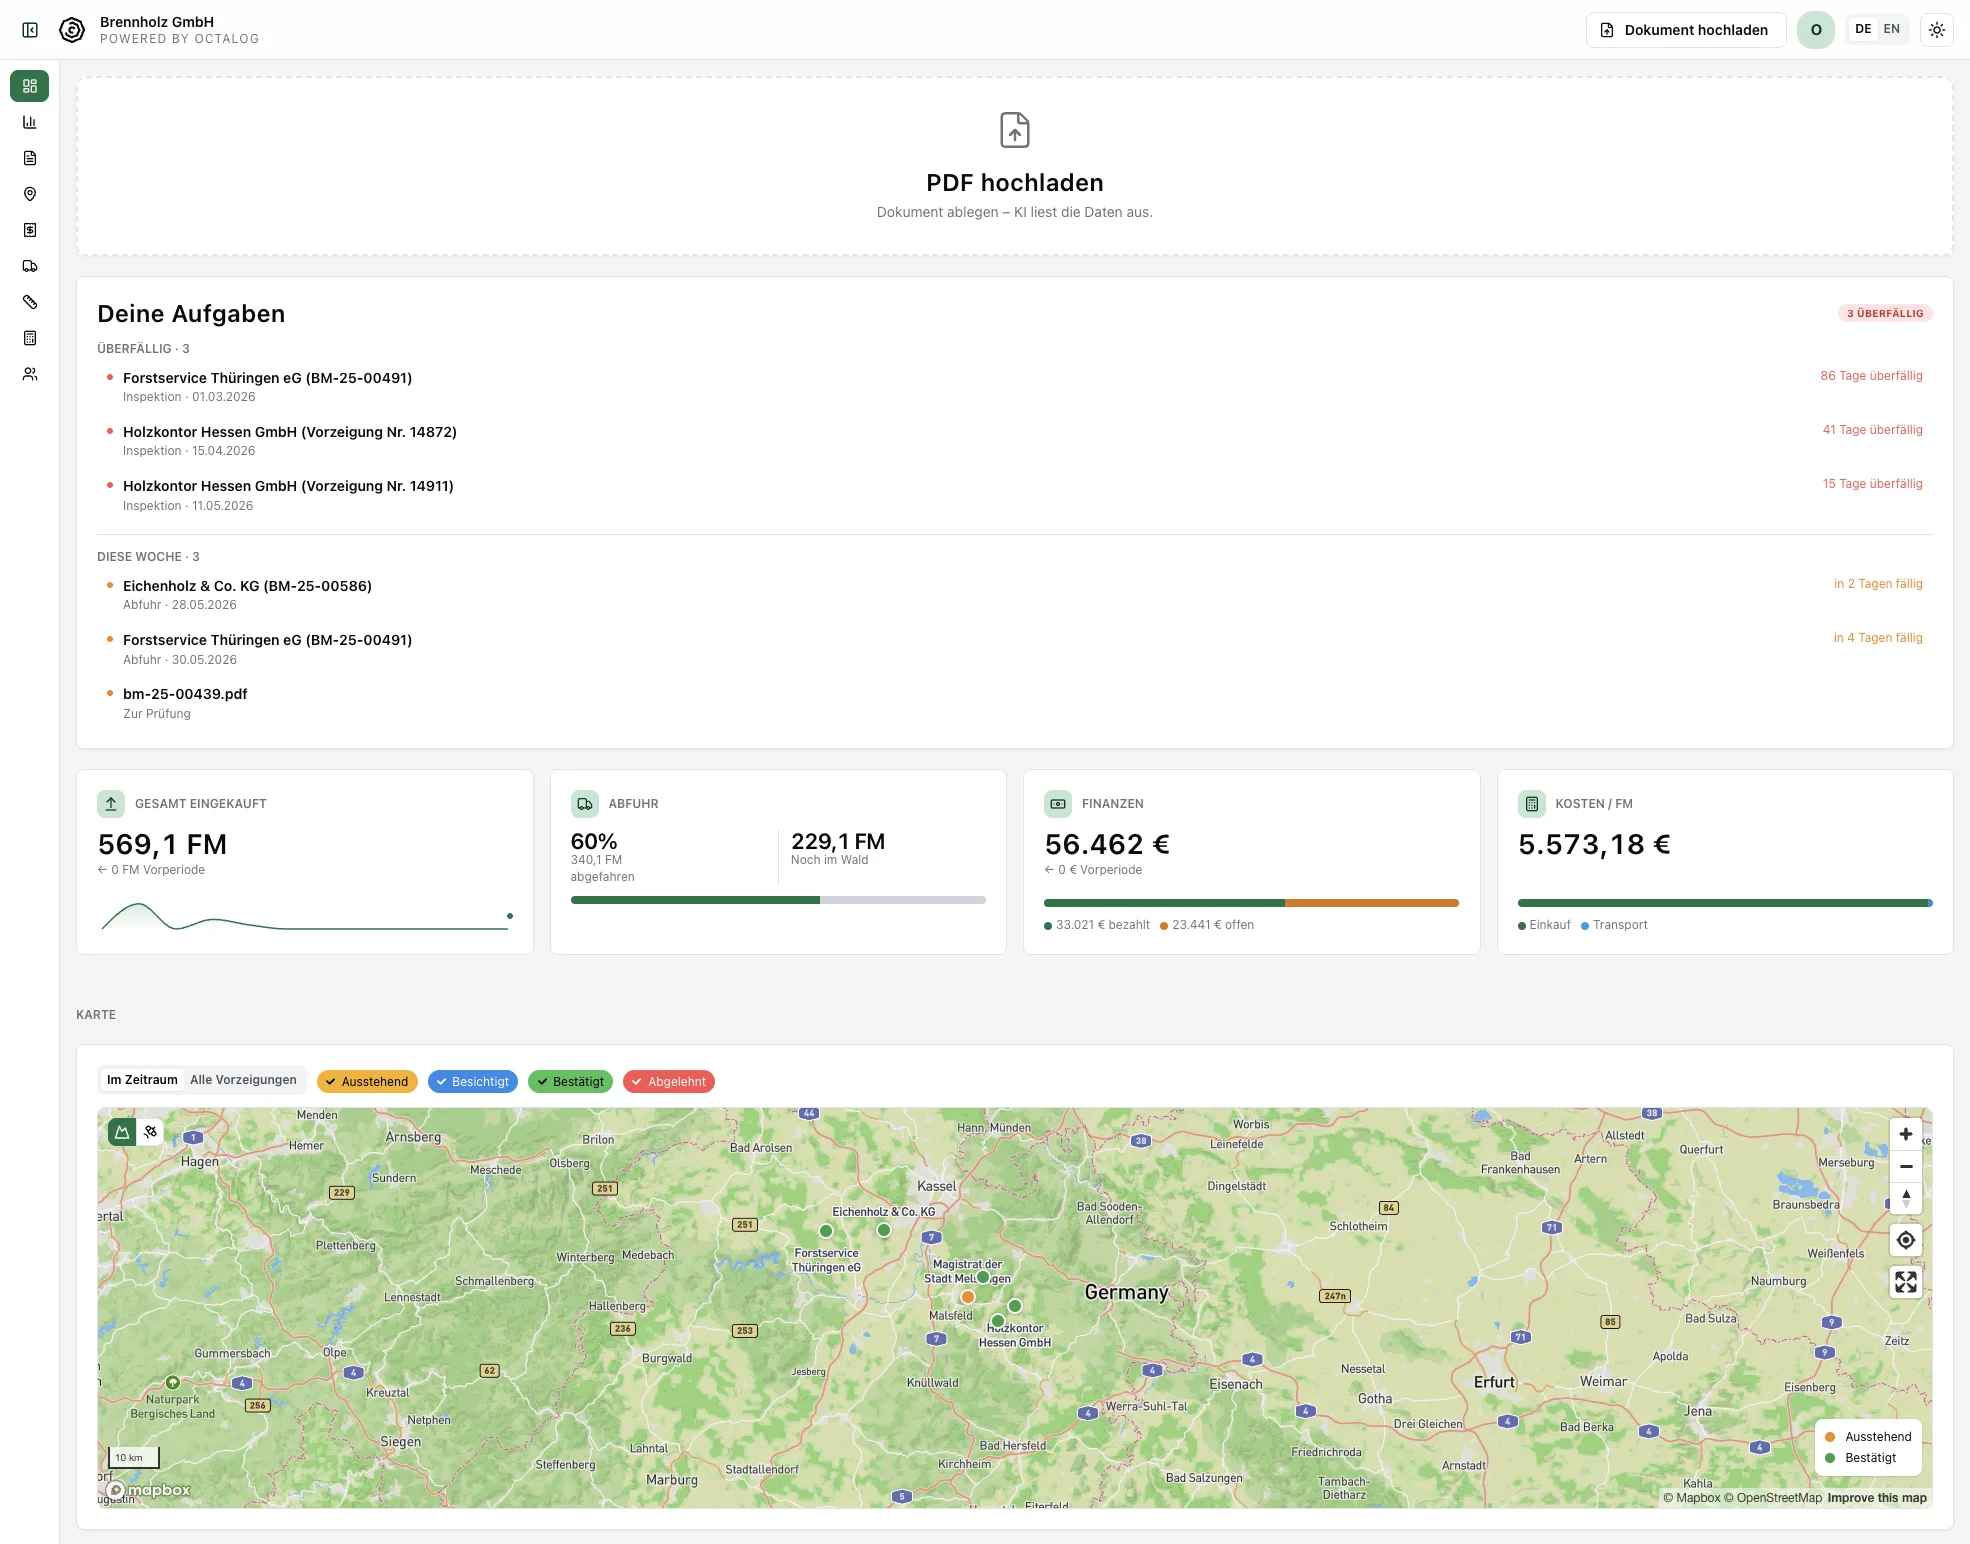
Task: Open the bar chart analytics page
Action: (30, 122)
